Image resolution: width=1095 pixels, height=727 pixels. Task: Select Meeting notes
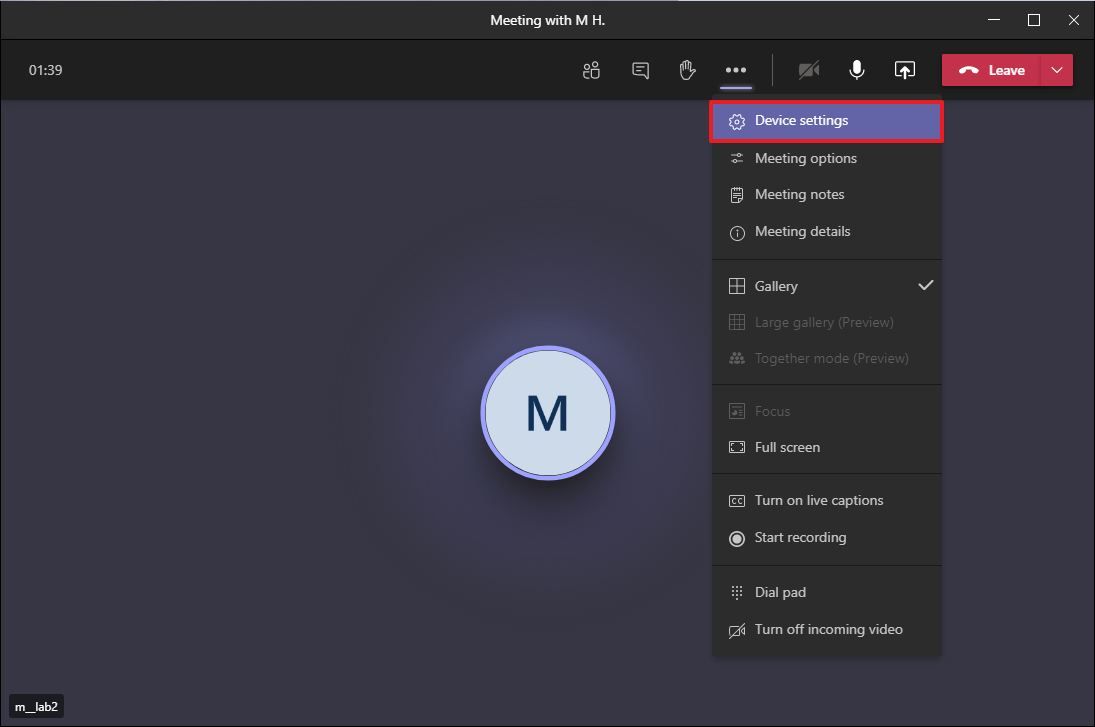point(798,194)
